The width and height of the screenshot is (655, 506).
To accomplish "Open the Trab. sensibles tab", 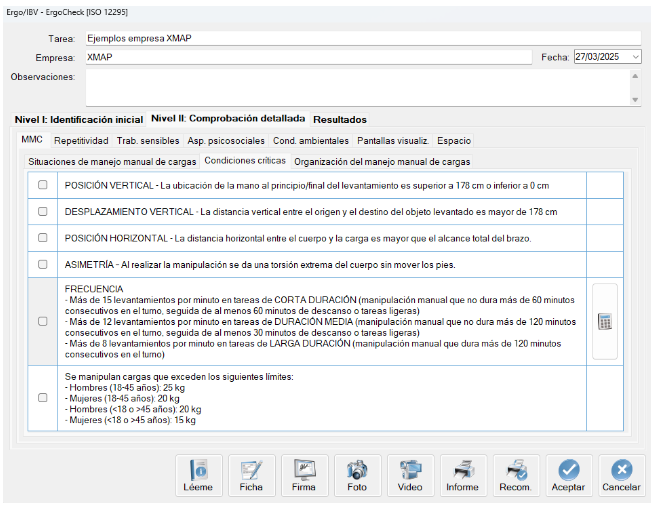I will 148,141.
